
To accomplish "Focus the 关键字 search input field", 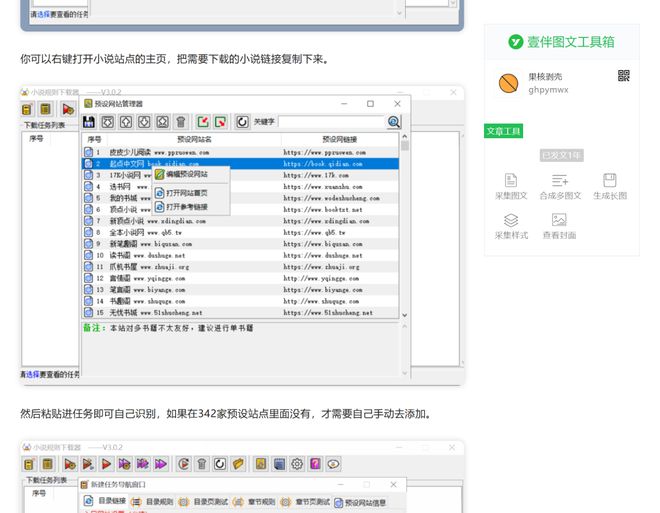I will pyautogui.click(x=331, y=122).
